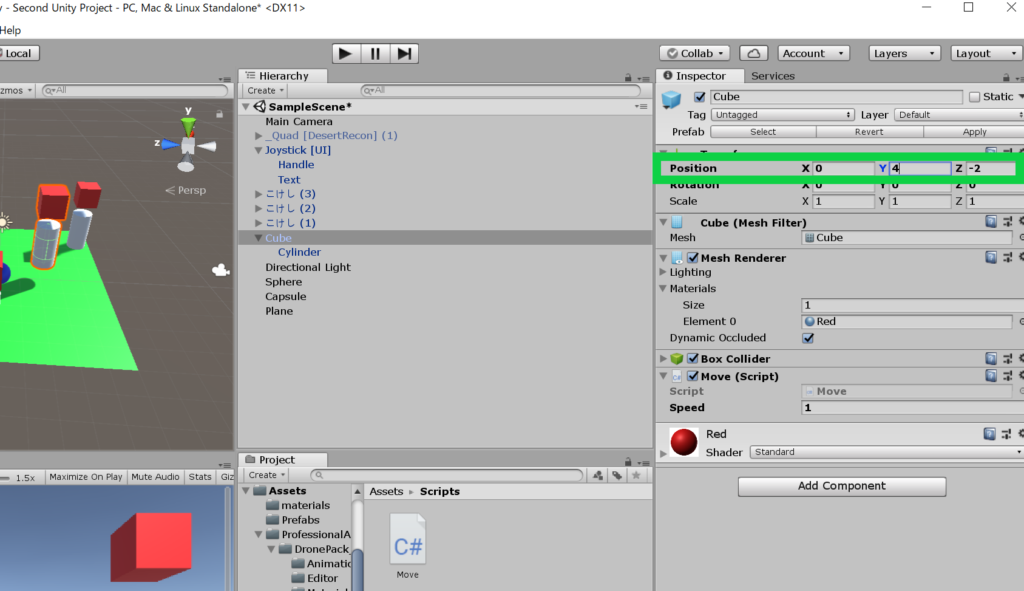Screen dimensions: 1024x591
Task: Open the Help menu
Action: [10, 31]
